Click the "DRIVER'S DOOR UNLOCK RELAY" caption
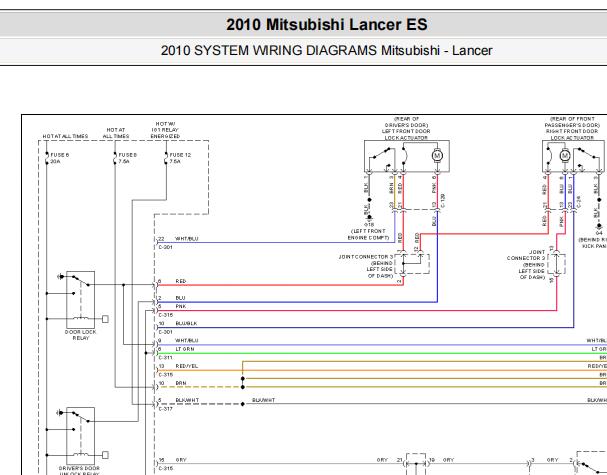This screenshot has width=607, height=475. pos(79,471)
